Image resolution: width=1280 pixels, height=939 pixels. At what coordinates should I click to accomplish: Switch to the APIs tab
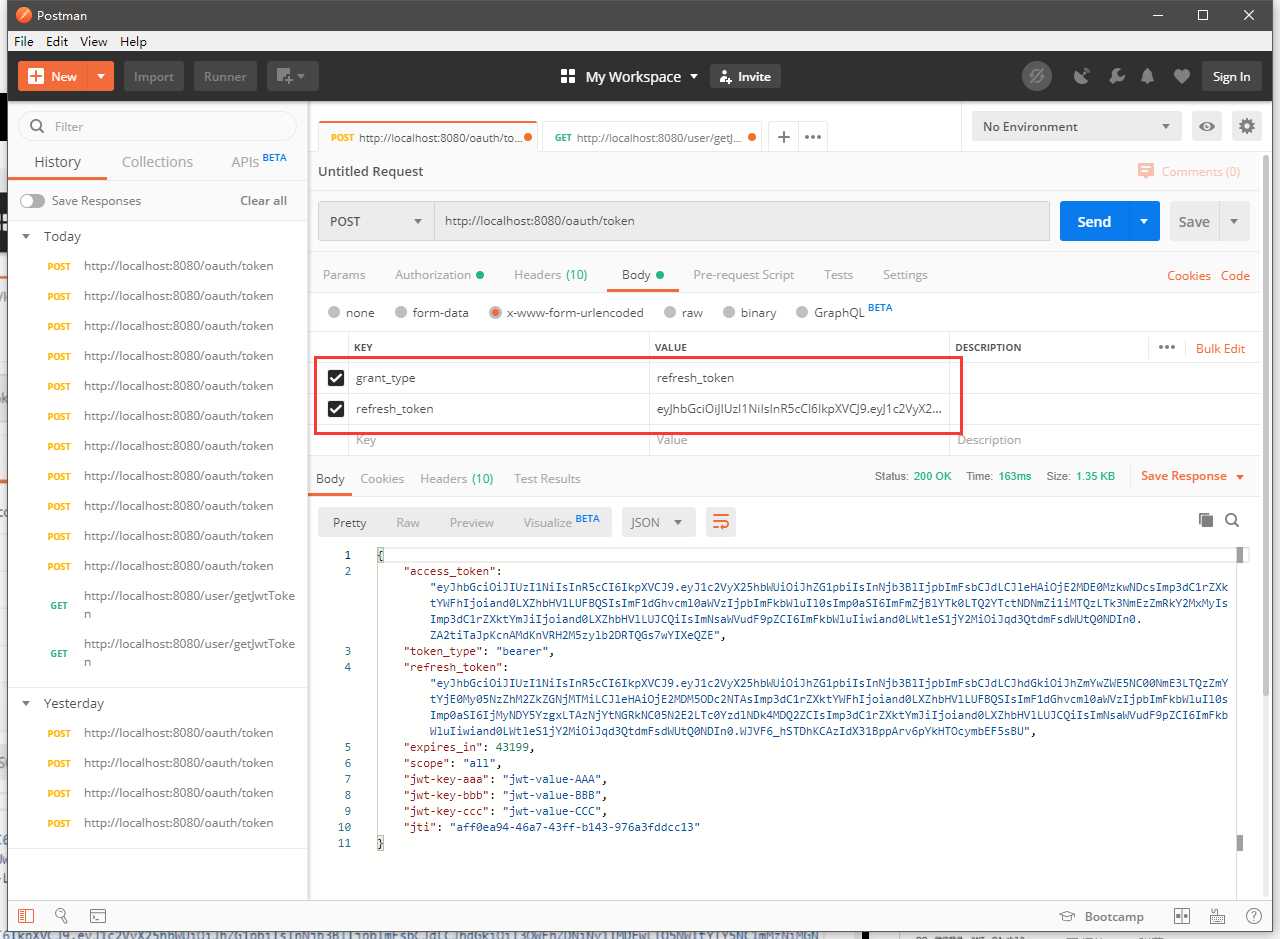pyautogui.click(x=259, y=161)
